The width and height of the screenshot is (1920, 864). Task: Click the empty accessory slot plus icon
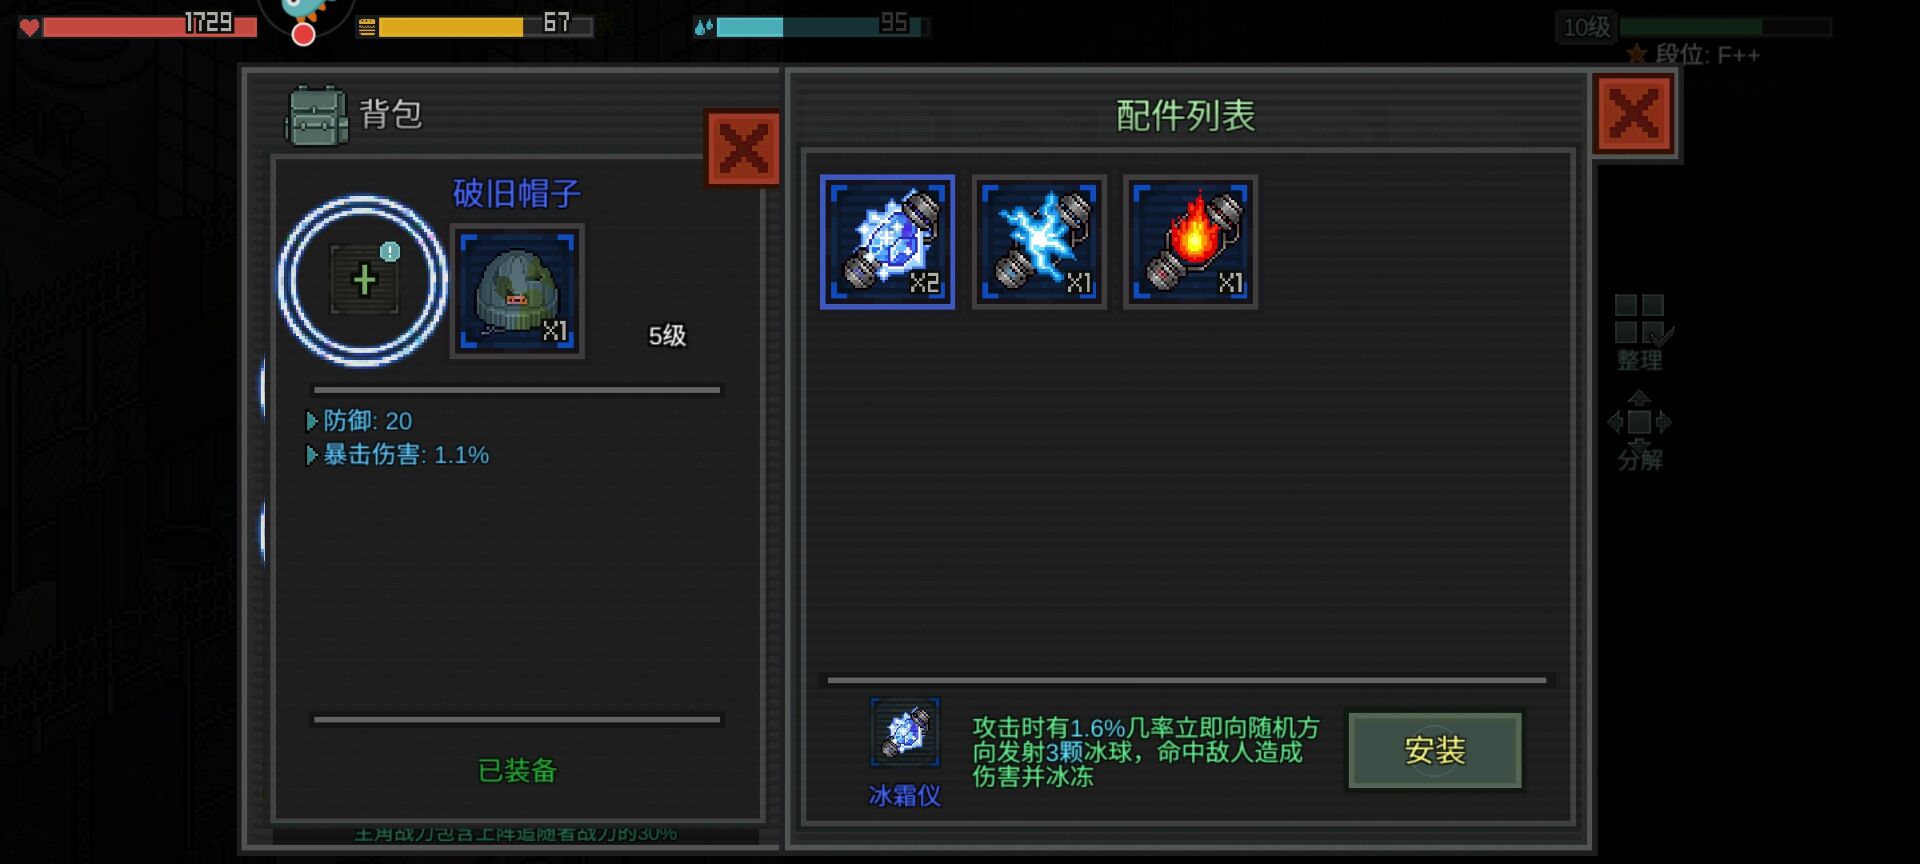364,280
